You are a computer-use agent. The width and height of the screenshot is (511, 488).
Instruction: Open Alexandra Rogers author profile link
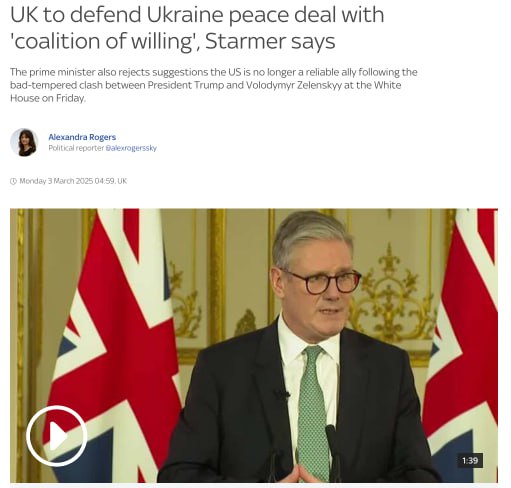pyautogui.click(x=82, y=137)
